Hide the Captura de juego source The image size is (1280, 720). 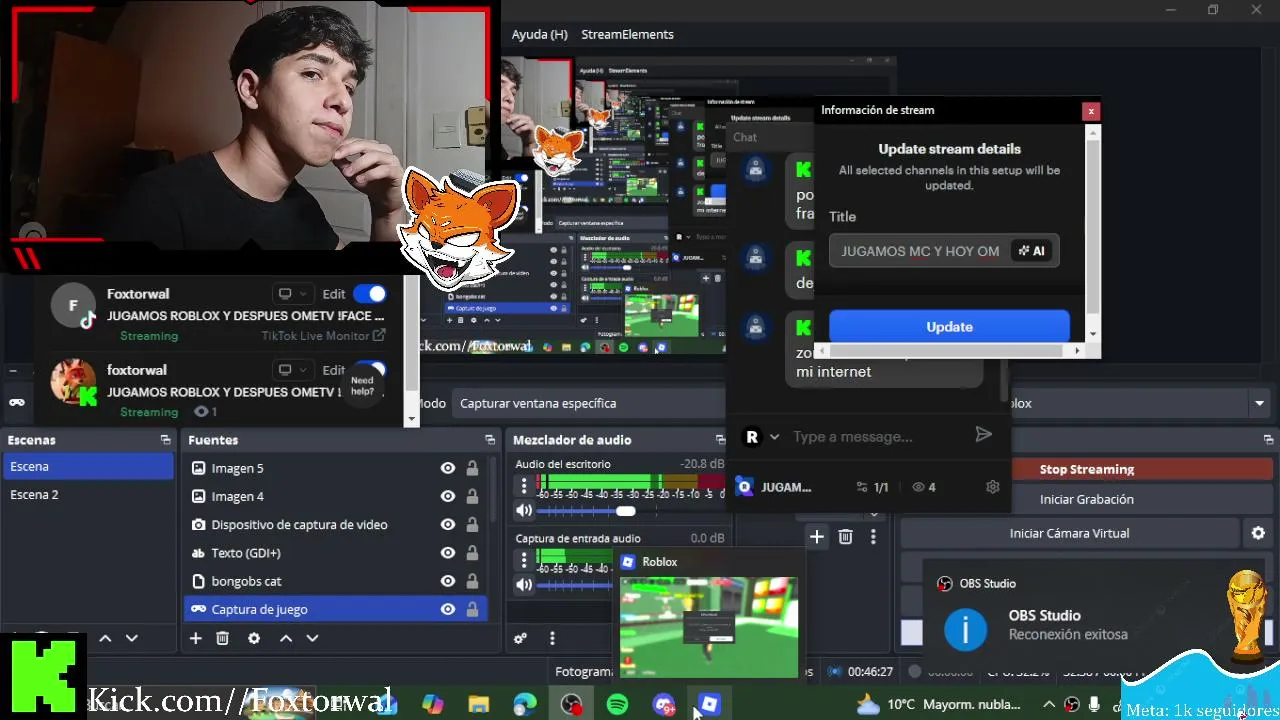click(x=448, y=609)
